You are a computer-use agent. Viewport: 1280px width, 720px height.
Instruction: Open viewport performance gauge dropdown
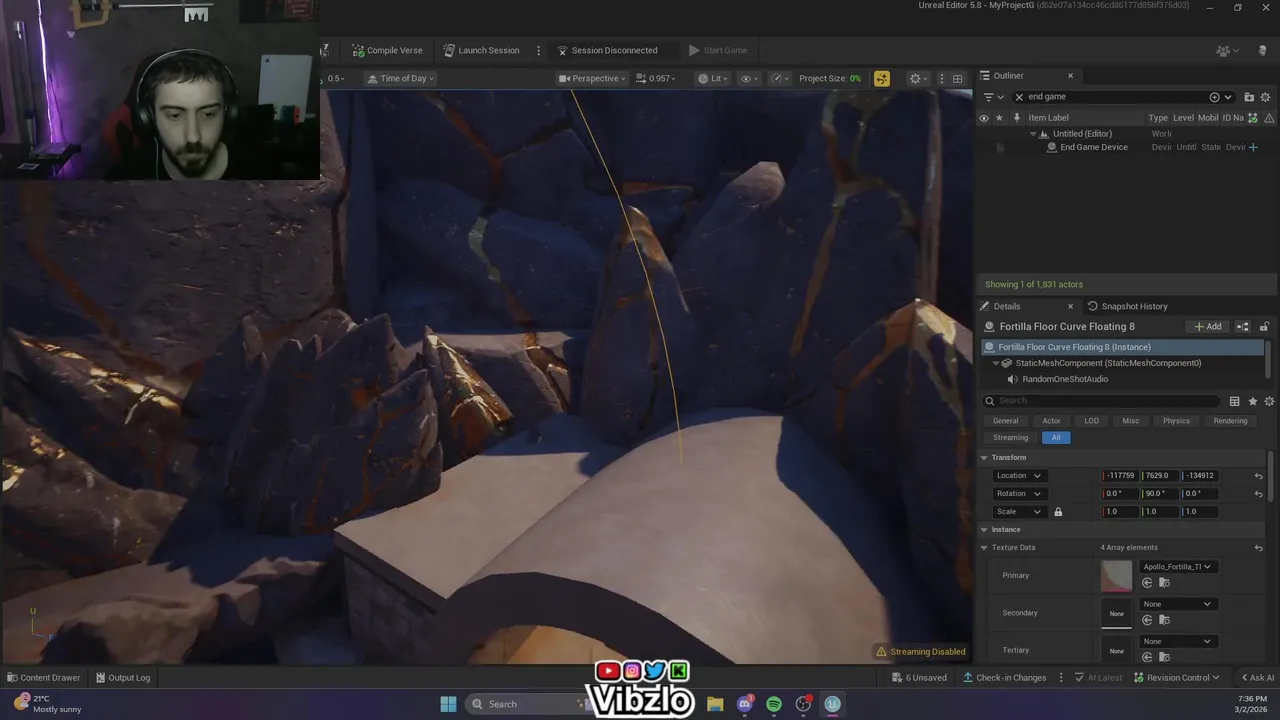[780, 78]
